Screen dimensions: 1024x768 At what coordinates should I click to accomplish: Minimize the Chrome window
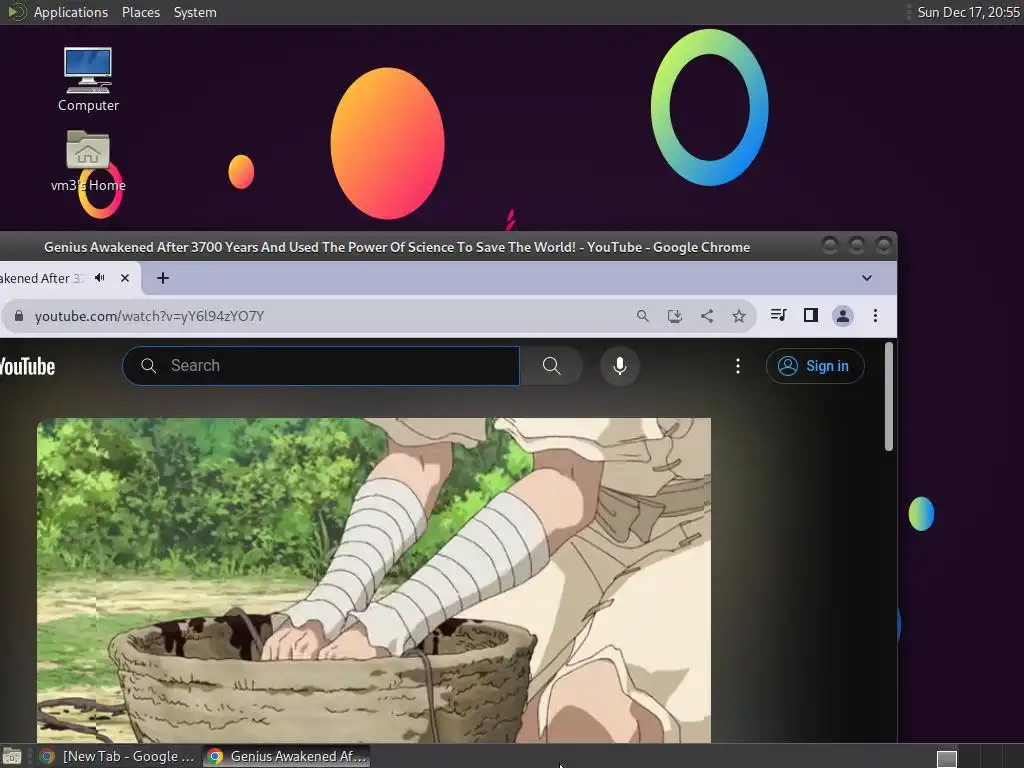[829, 246]
